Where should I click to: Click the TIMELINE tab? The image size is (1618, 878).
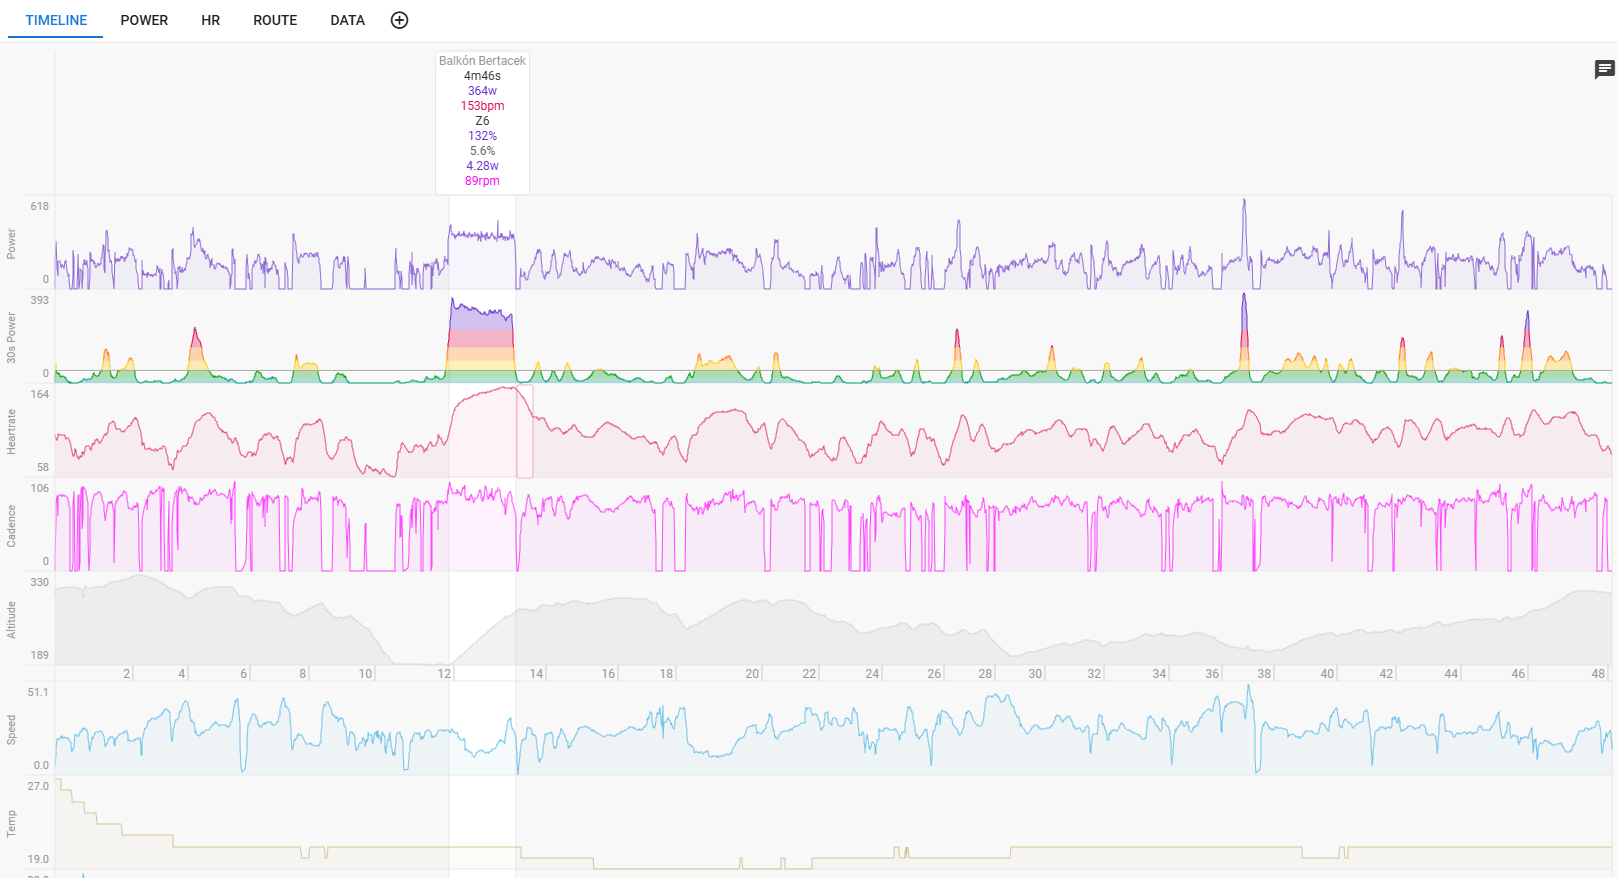[56, 20]
